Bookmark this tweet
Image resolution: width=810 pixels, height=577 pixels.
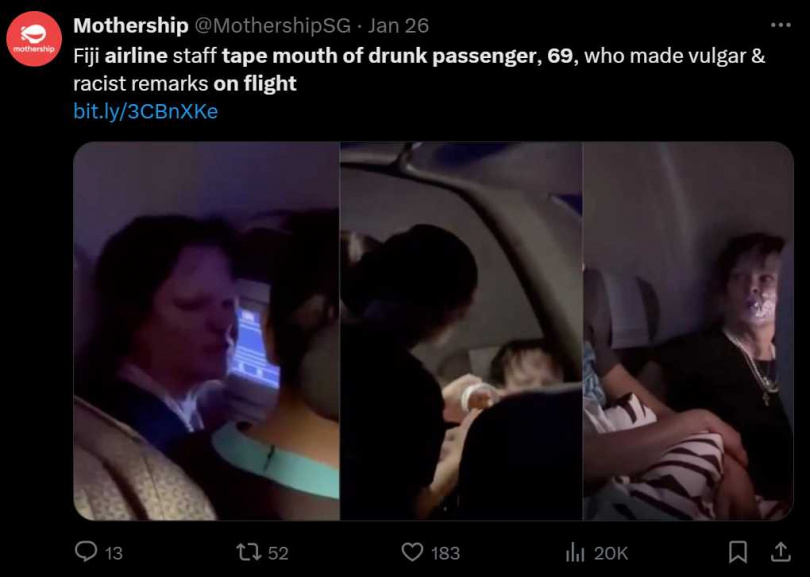tap(737, 551)
